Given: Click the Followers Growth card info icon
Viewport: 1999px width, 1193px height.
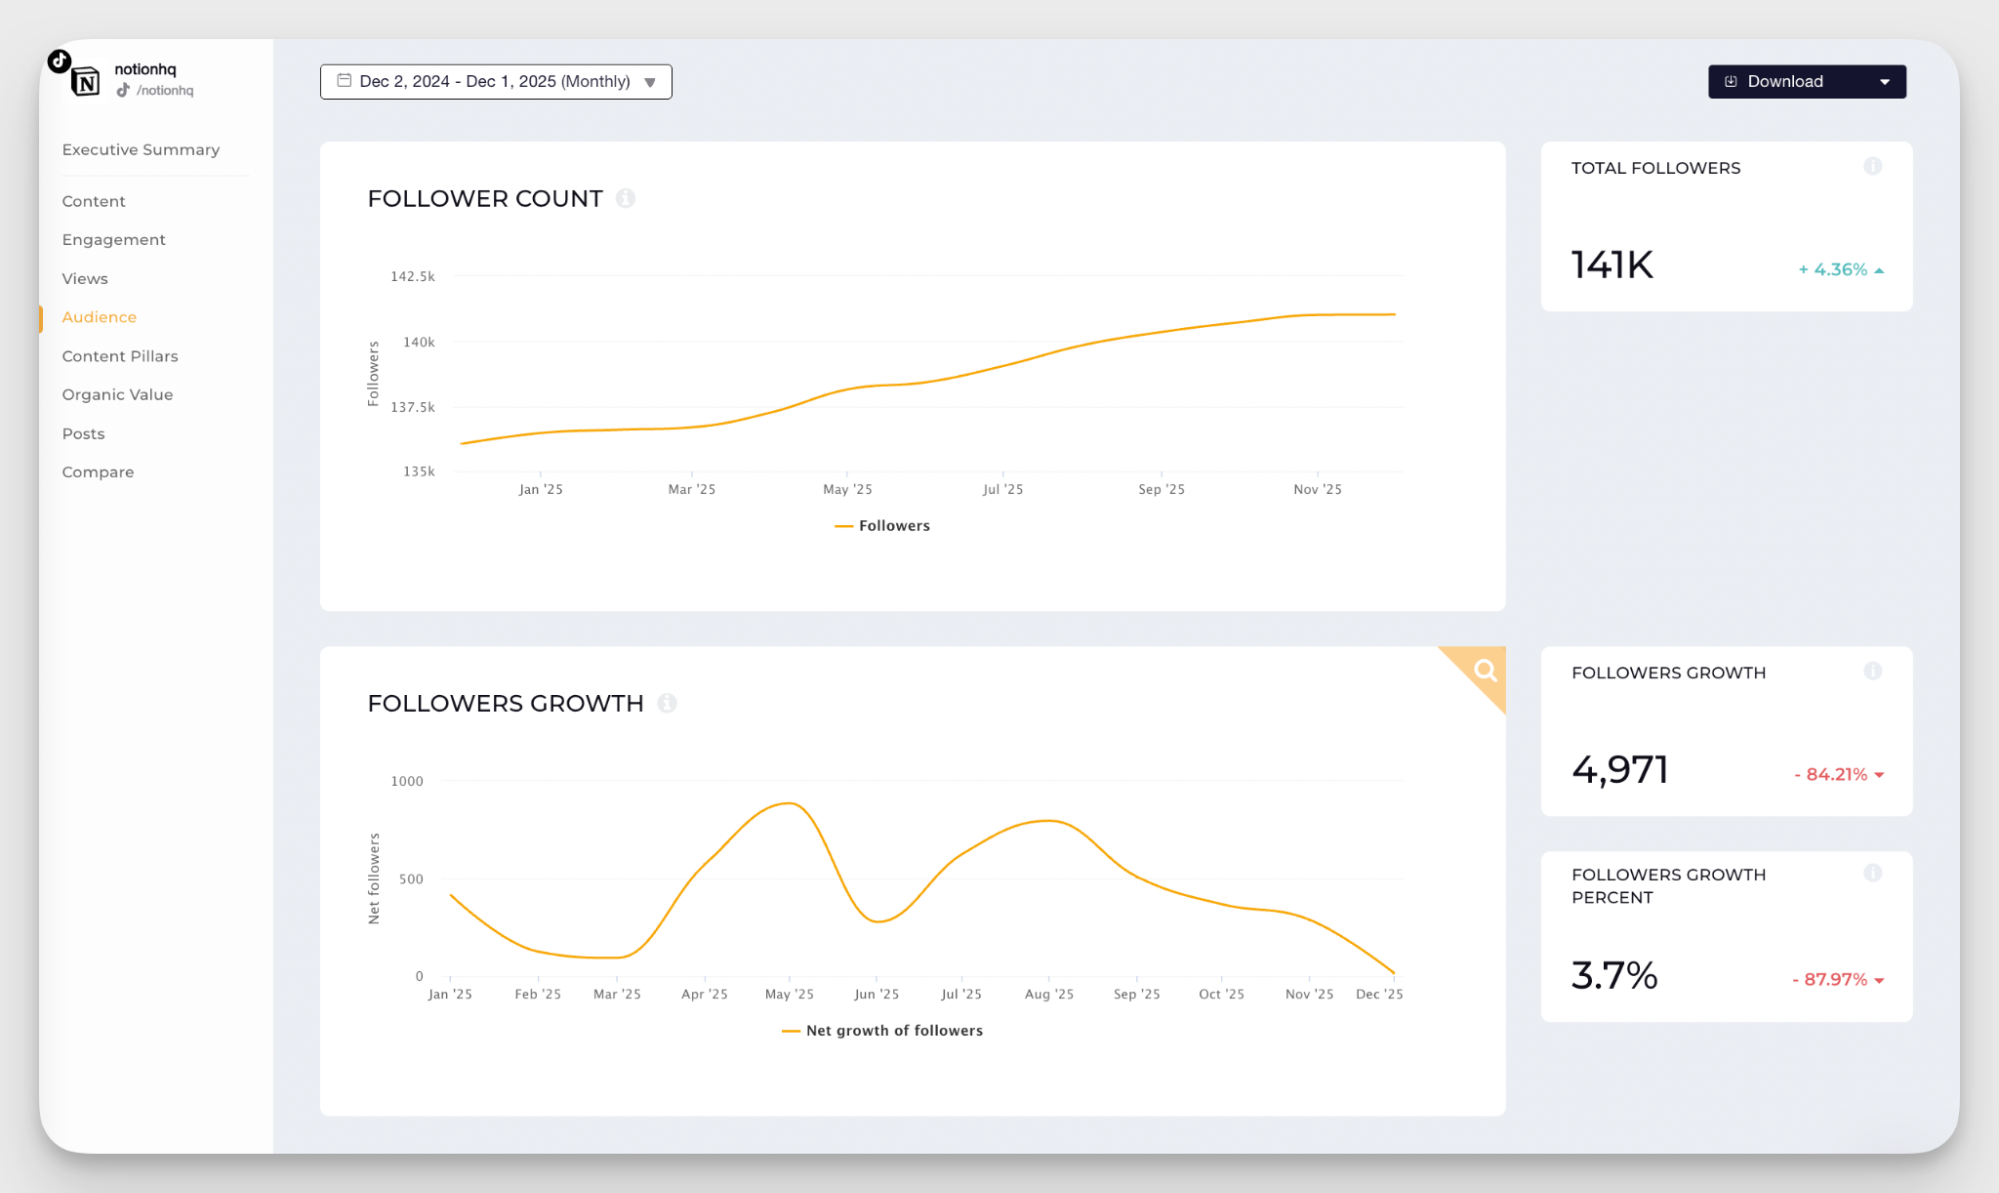Looking at the screenshot, I should click(x=1874, y=671).
